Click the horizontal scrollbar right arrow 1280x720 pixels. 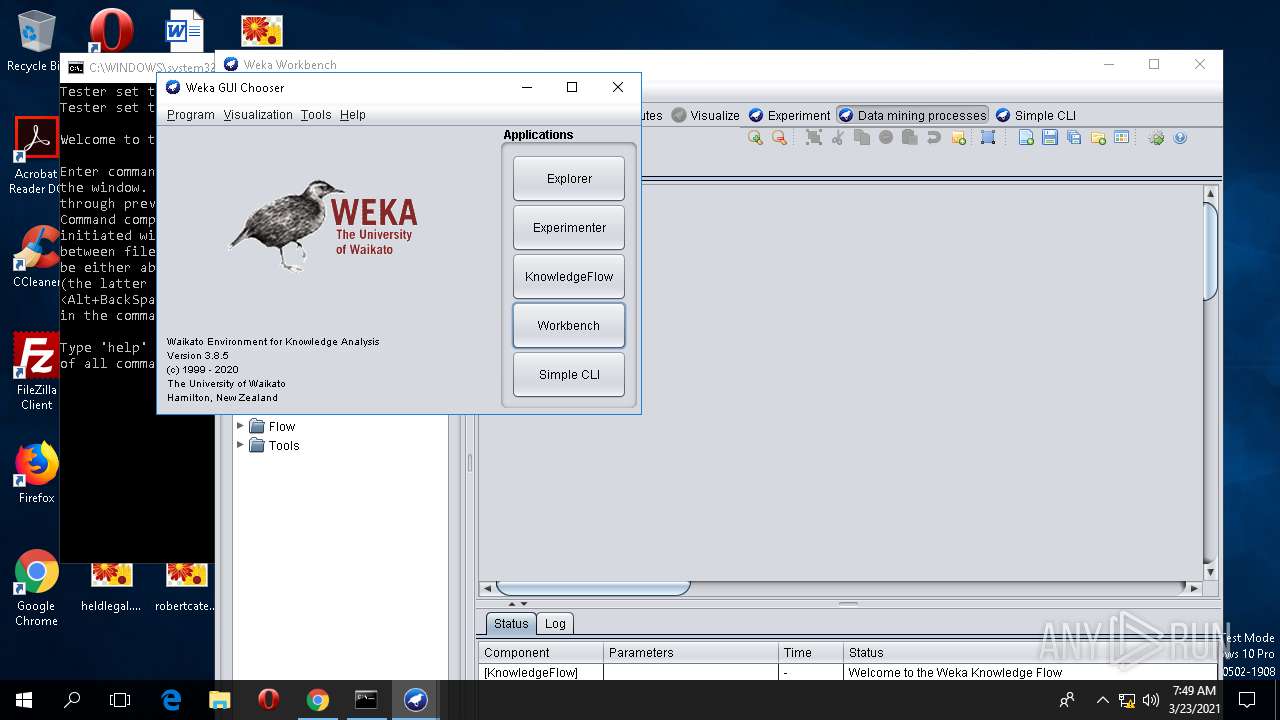click(x=1193, y=588)
